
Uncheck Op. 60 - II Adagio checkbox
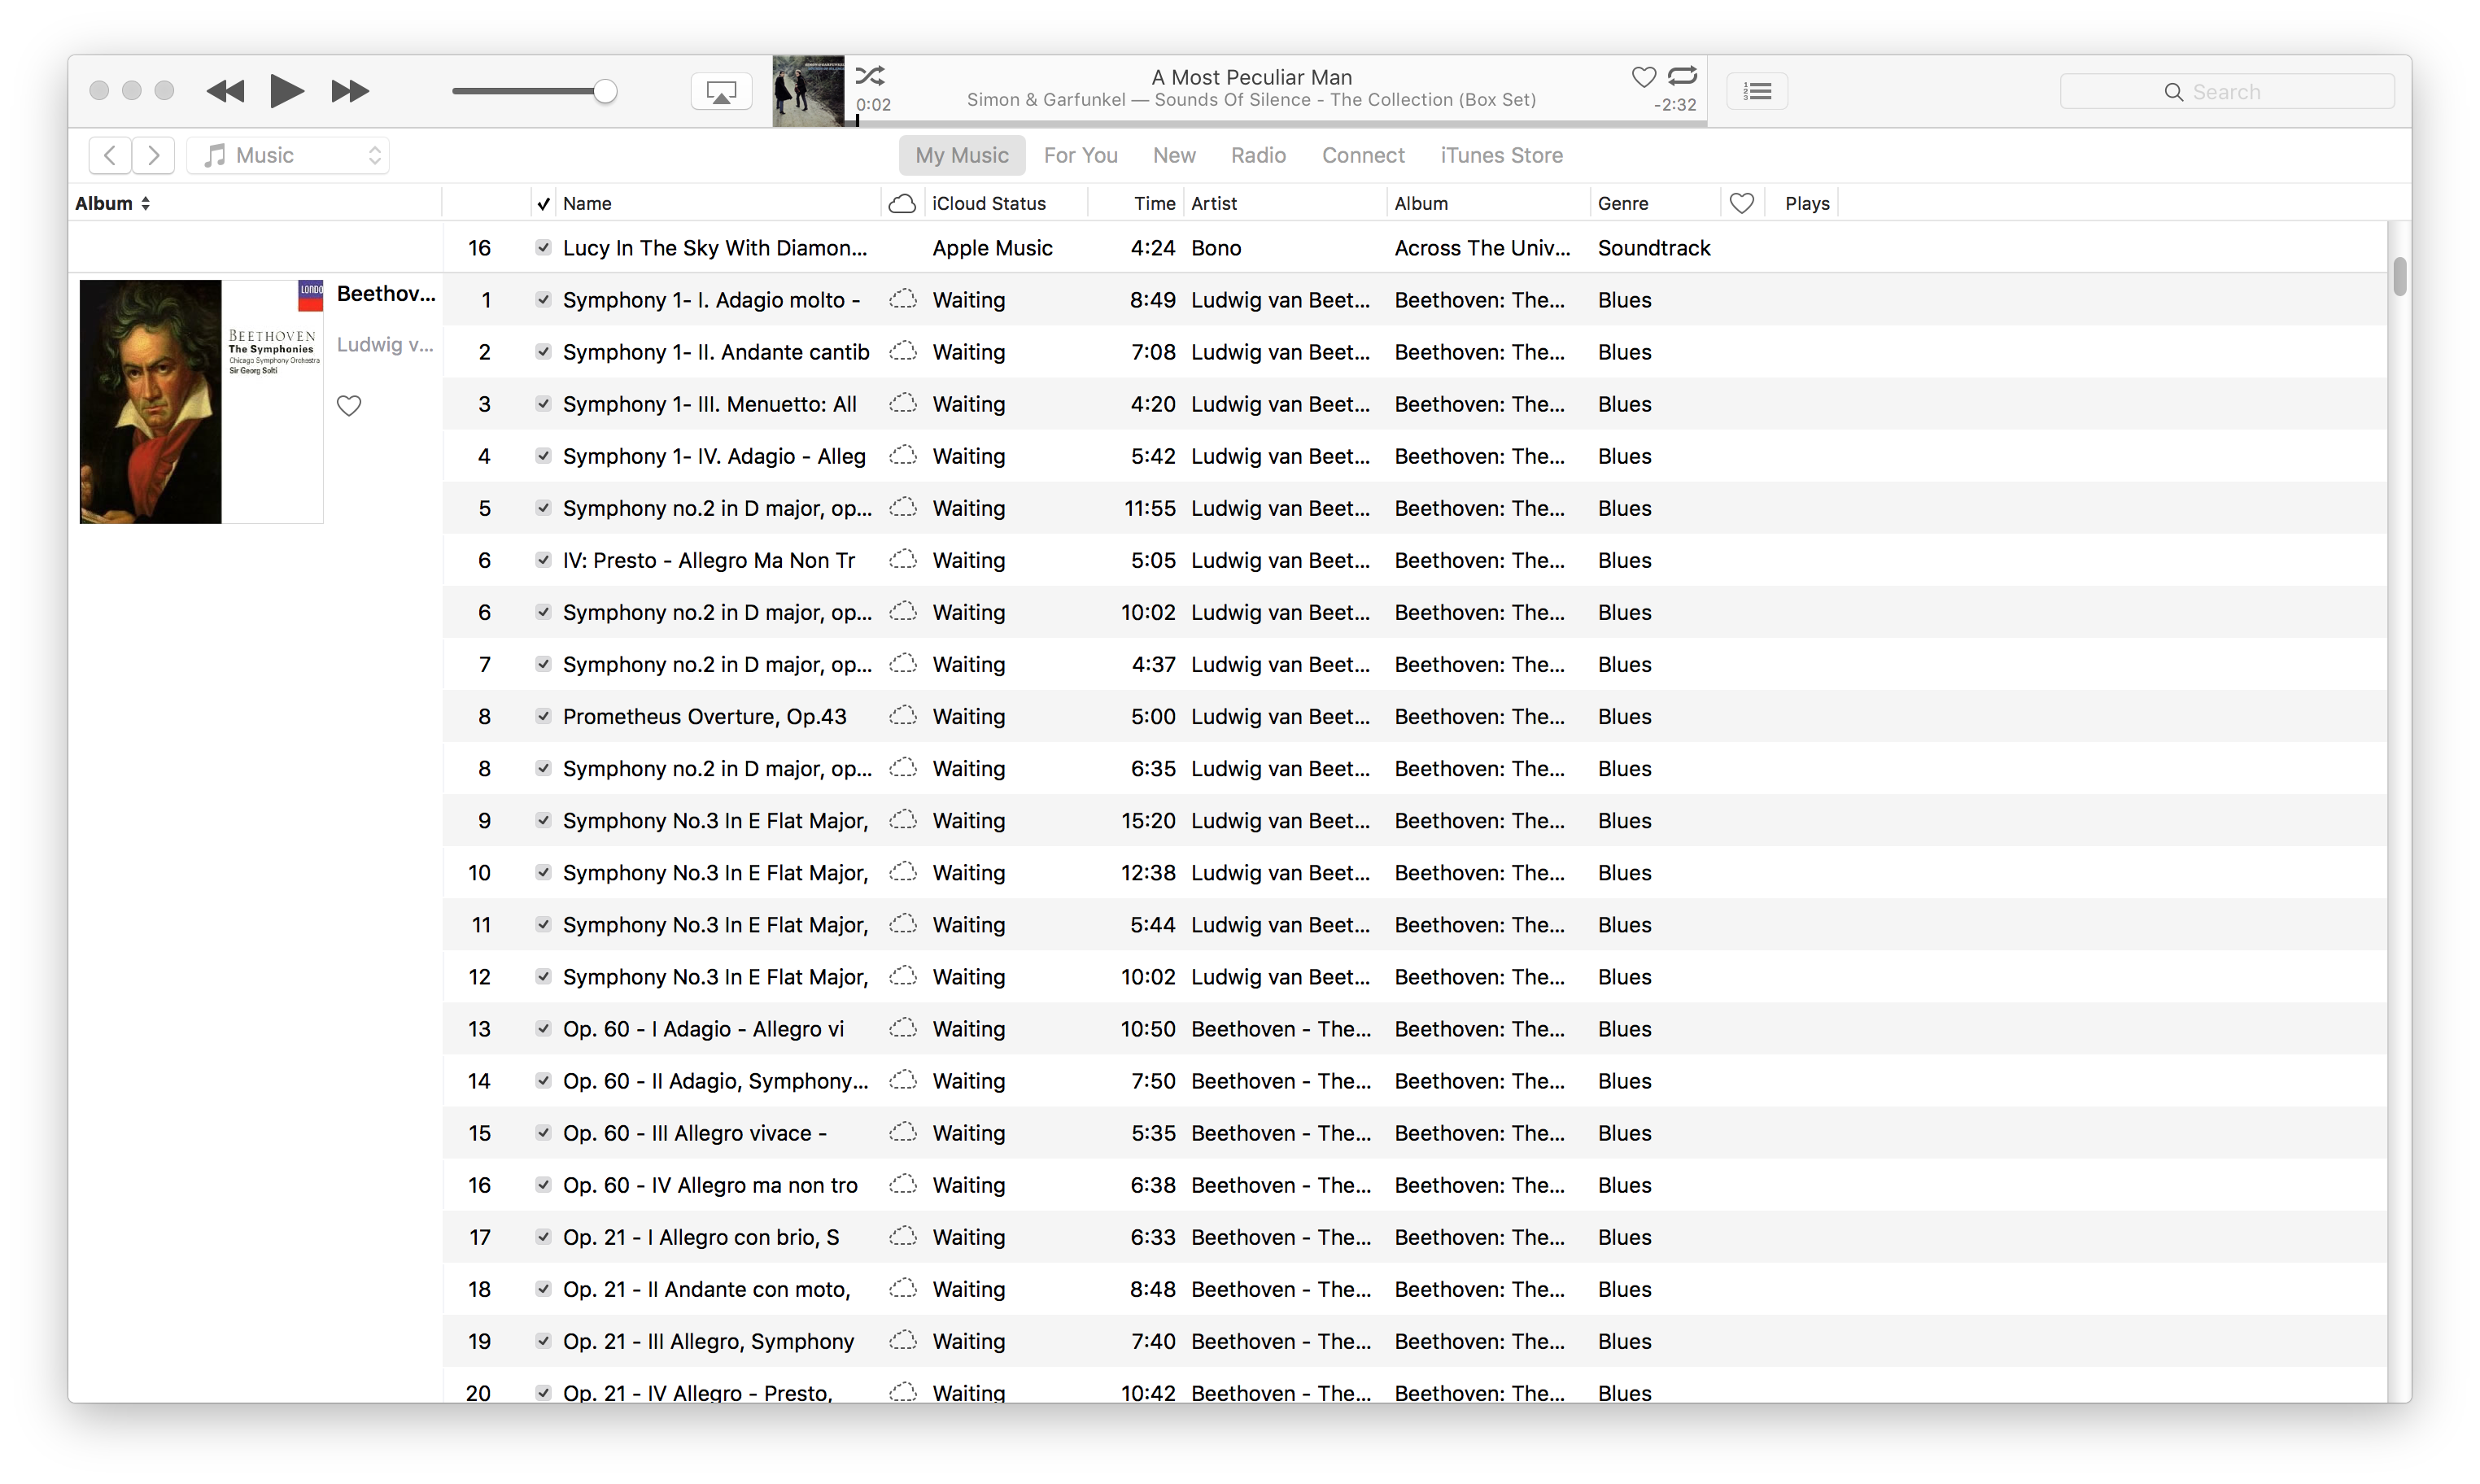[543, 1080]
